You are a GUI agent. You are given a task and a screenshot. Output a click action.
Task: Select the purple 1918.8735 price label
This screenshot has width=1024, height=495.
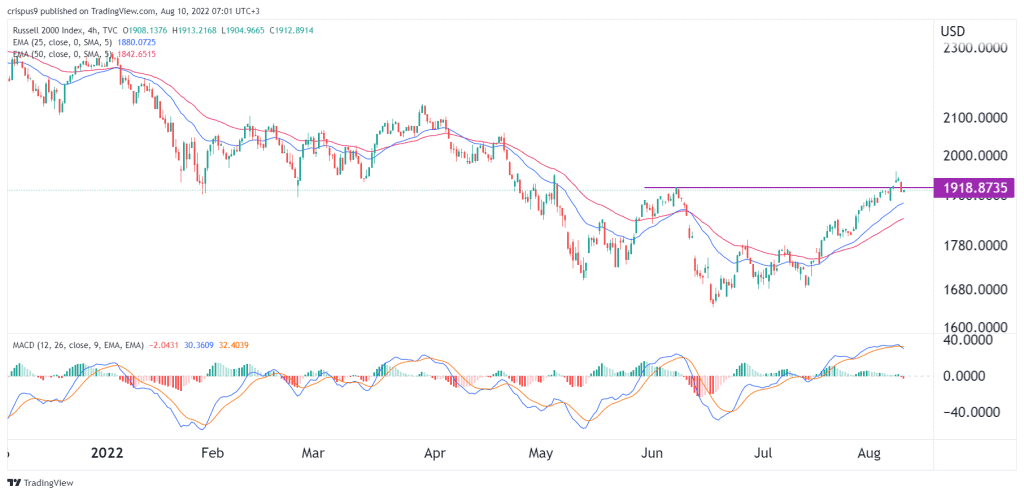[974, 187]
